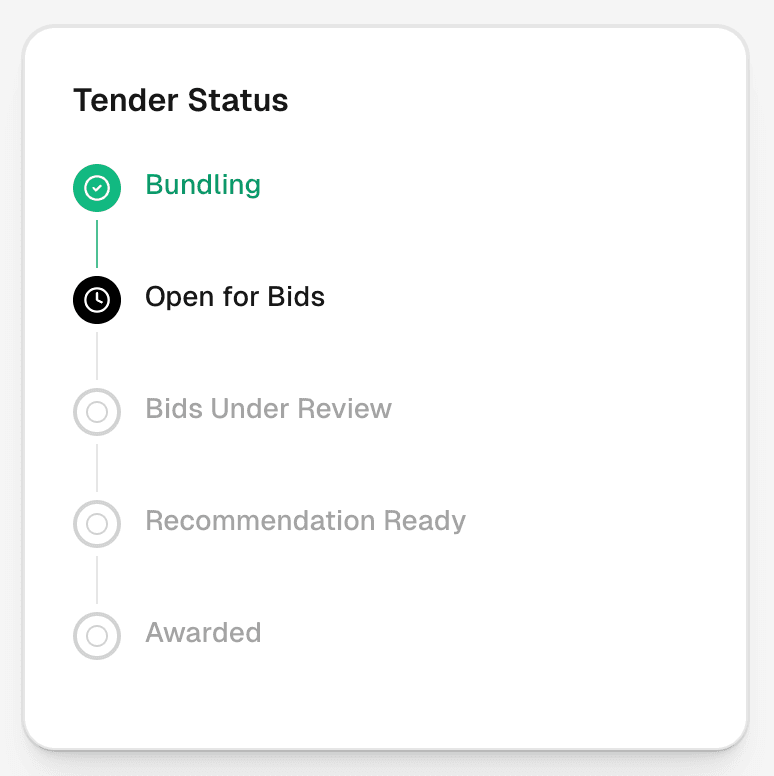Click the Bids Under Review step circle
This screenshot has width=774, height=776.
[97, 412]
